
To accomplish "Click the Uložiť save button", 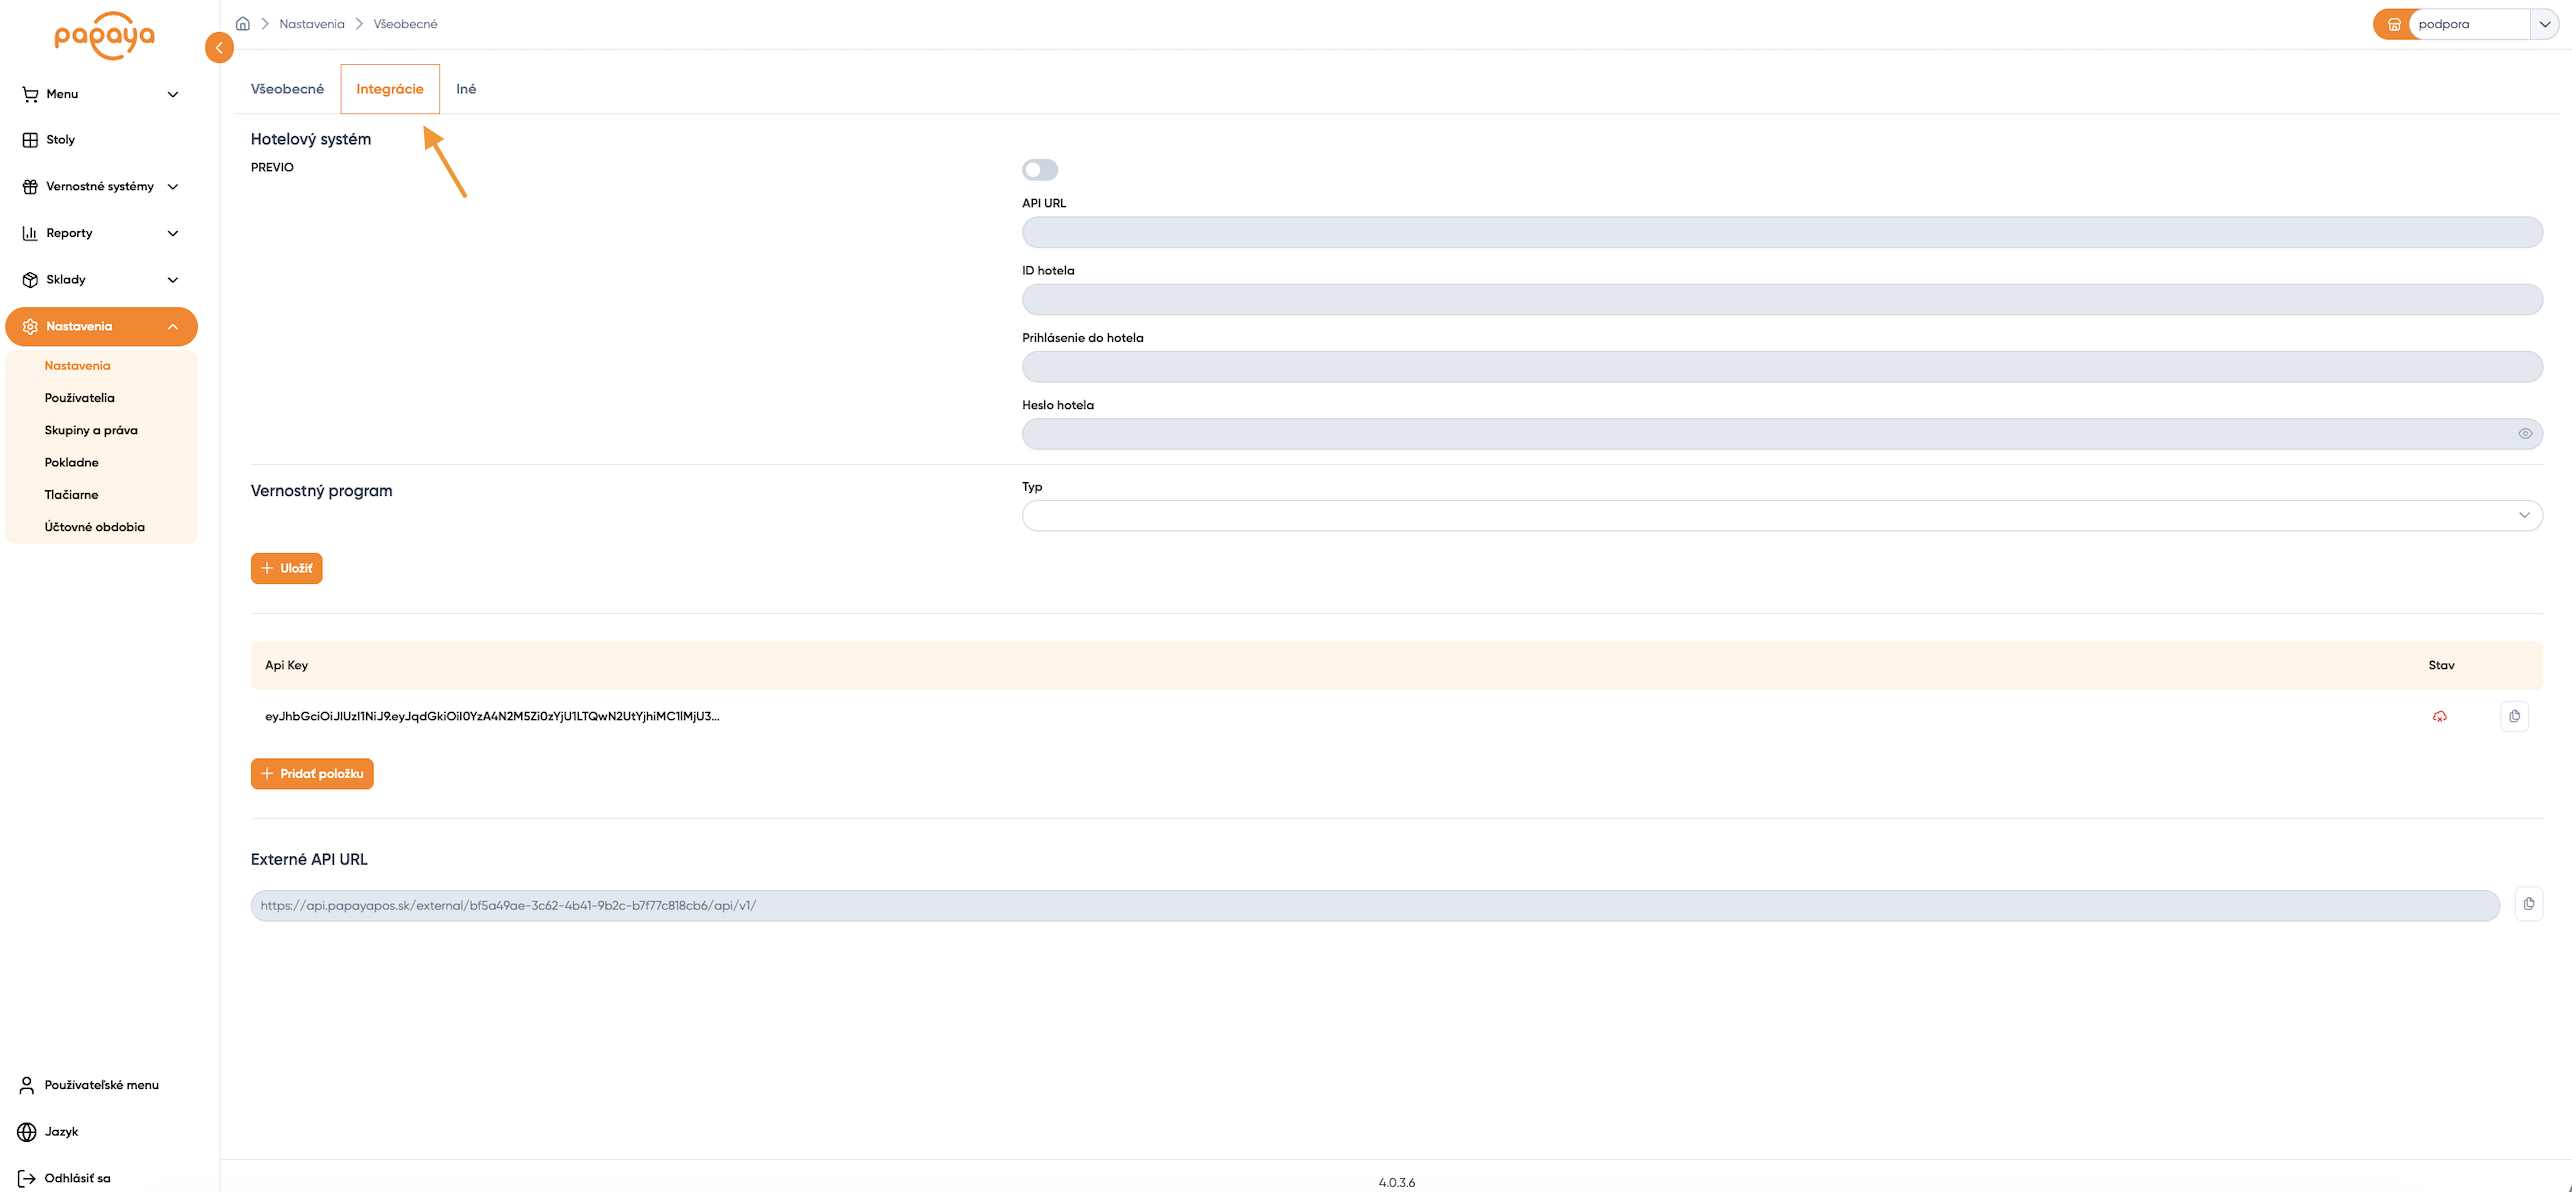I will pyautogui.click(x=287, y=568).
